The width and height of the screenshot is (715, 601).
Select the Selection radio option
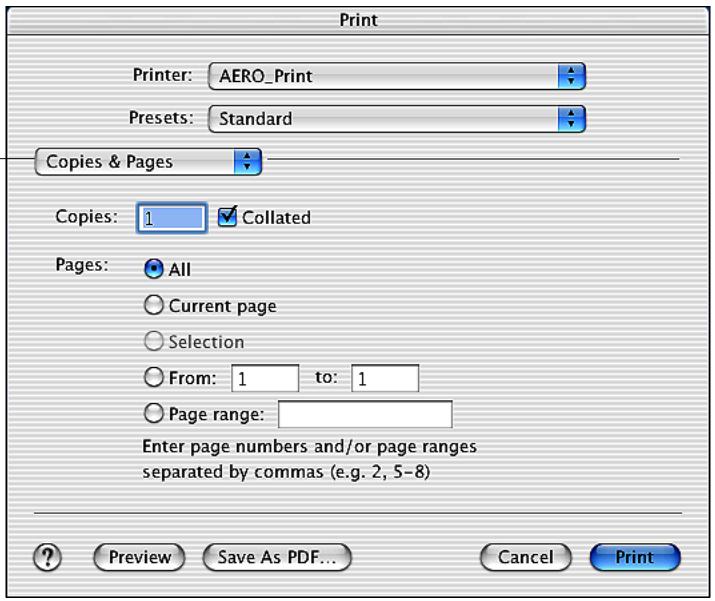click(154, 341)
